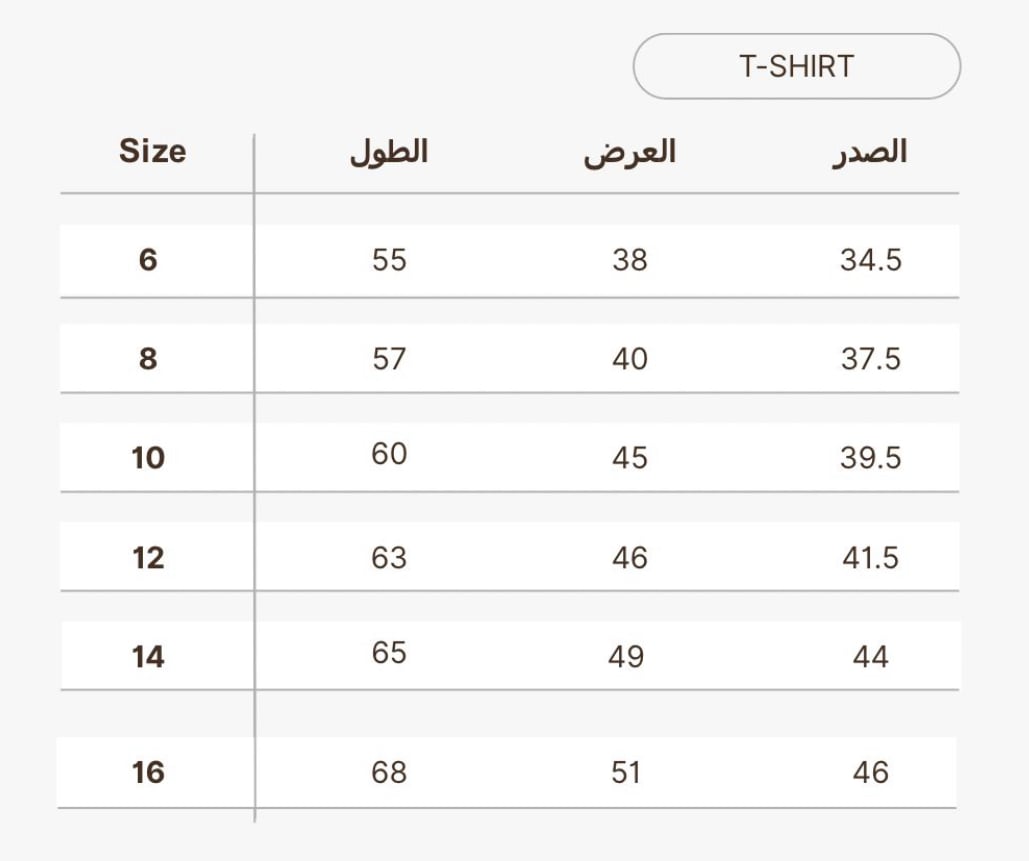Select the size 16 row label
Image resolution: width=1029 pixels, height=861 pixels.
pos(148,772)
